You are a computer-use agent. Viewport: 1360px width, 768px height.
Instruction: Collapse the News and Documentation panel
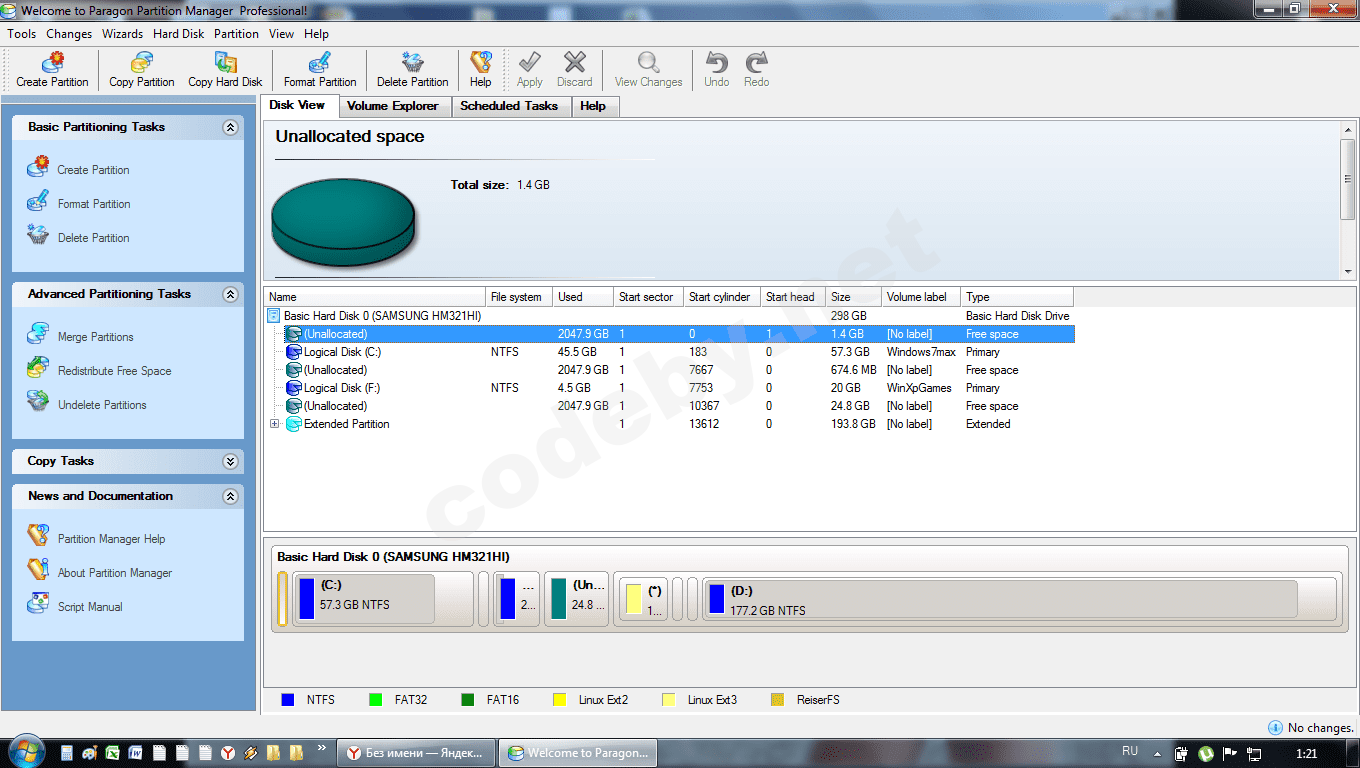point(230,496)
